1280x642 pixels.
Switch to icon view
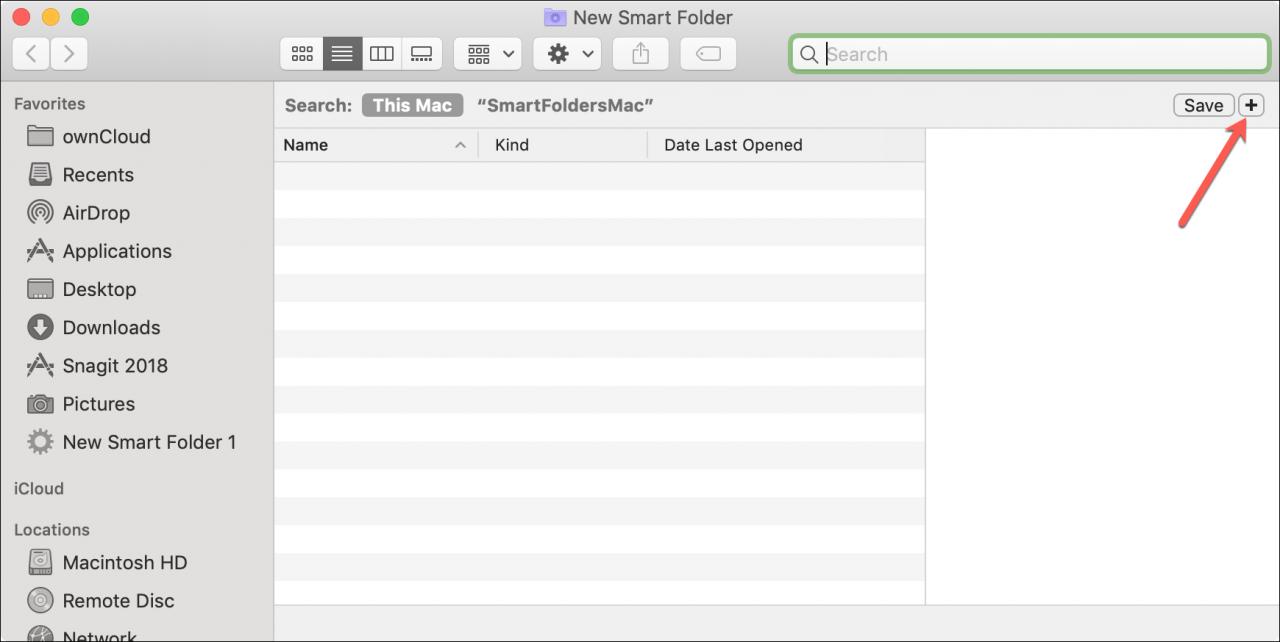point(302,54)
